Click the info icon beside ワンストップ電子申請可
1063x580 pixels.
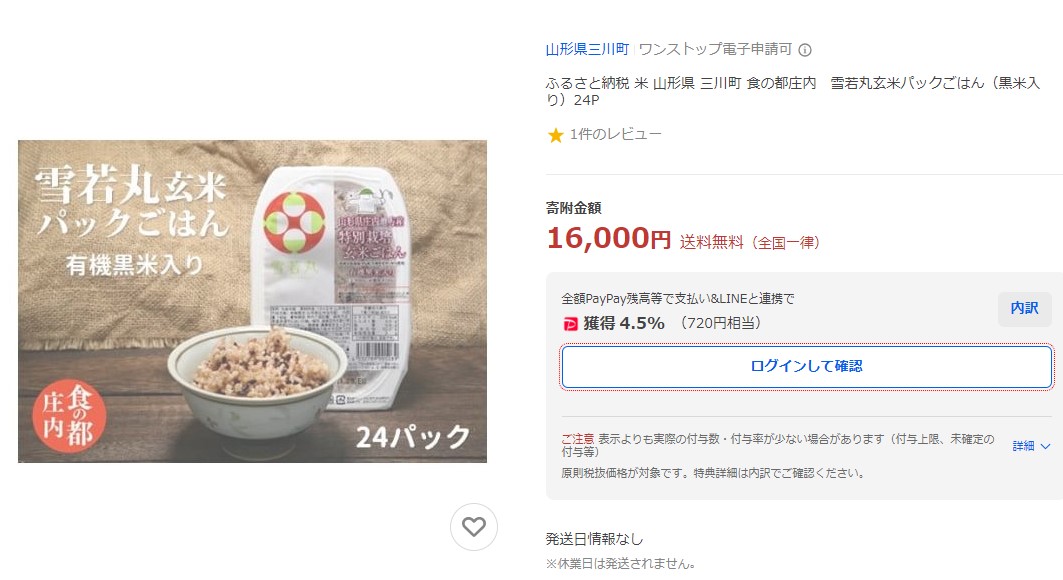(805, 50)
